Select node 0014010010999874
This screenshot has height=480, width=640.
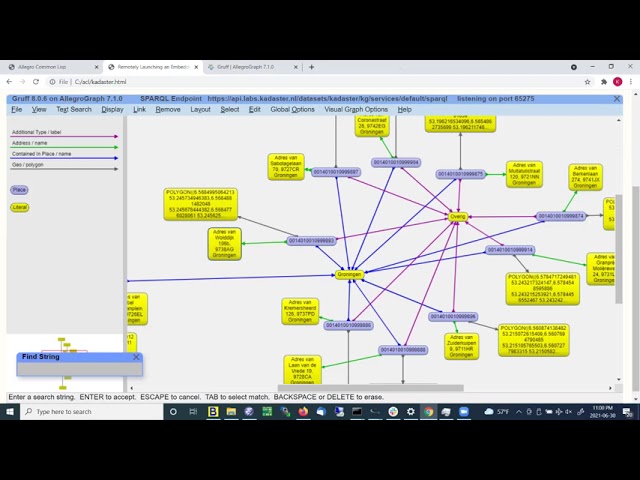click(x=561, y=216)
